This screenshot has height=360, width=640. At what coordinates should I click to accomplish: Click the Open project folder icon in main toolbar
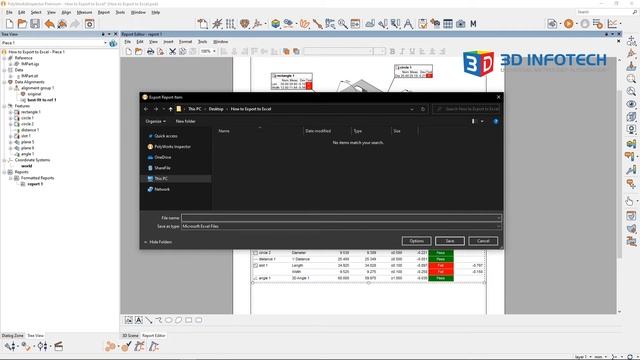tap(22, 24)
